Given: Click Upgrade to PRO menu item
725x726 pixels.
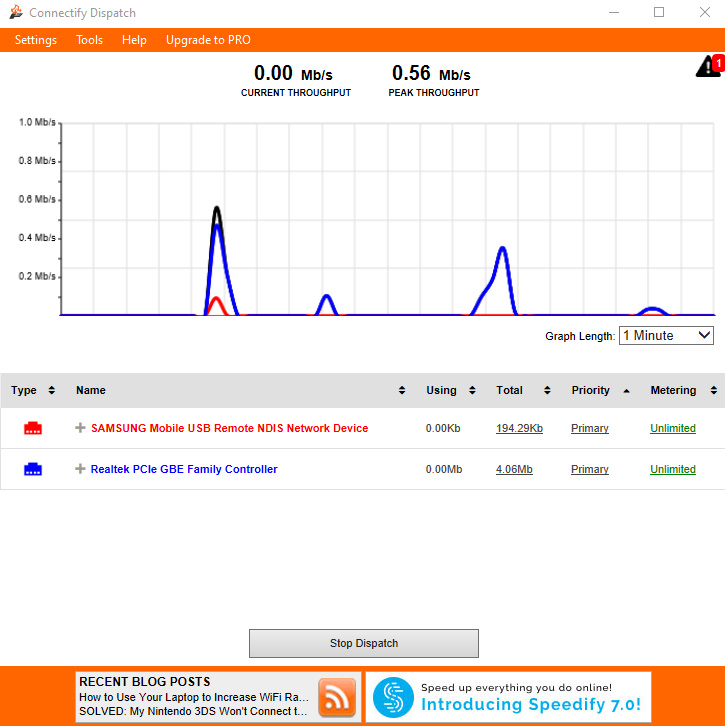Looking at the screenshot, I should 208,40.
